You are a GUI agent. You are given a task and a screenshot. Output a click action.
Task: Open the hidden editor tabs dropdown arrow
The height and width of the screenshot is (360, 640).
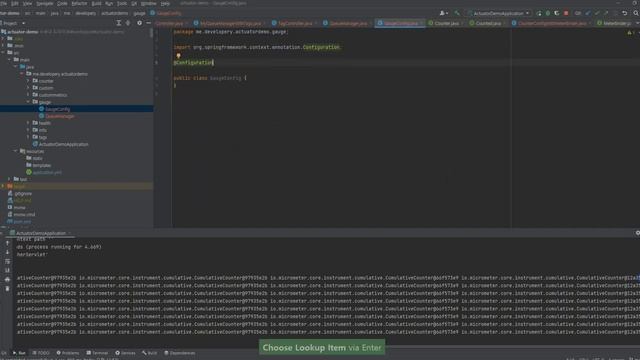(637, 23)
